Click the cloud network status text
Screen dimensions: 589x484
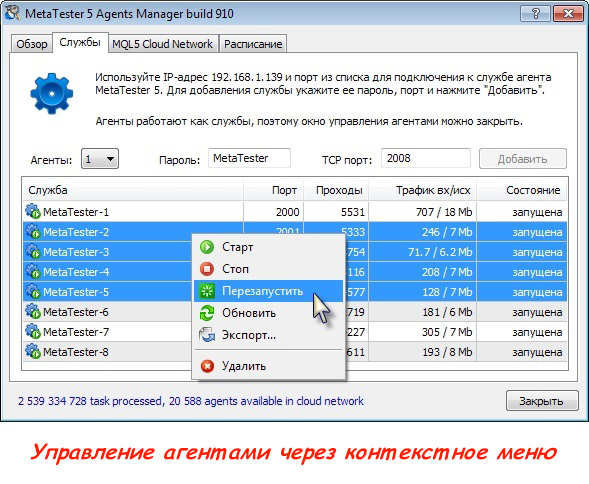(191, 401)
